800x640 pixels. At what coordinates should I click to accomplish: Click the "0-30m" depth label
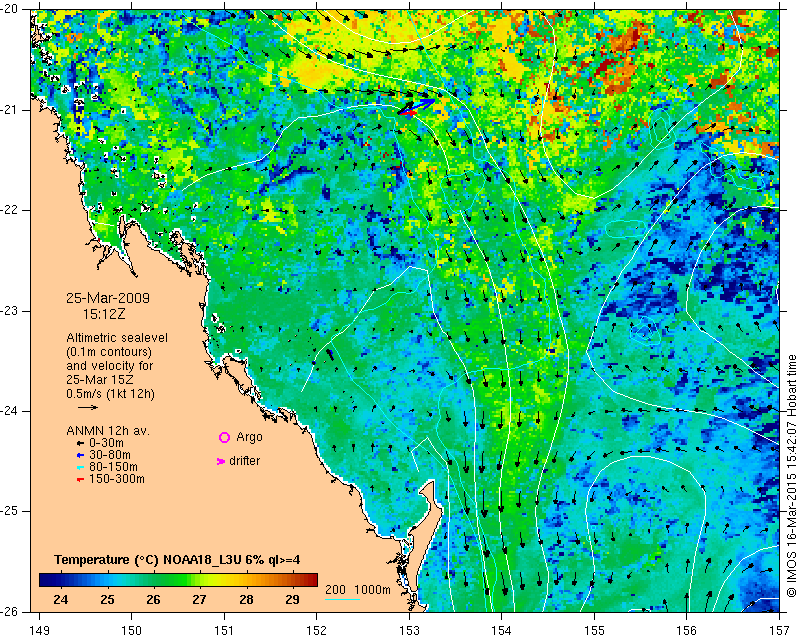[106, 443]
